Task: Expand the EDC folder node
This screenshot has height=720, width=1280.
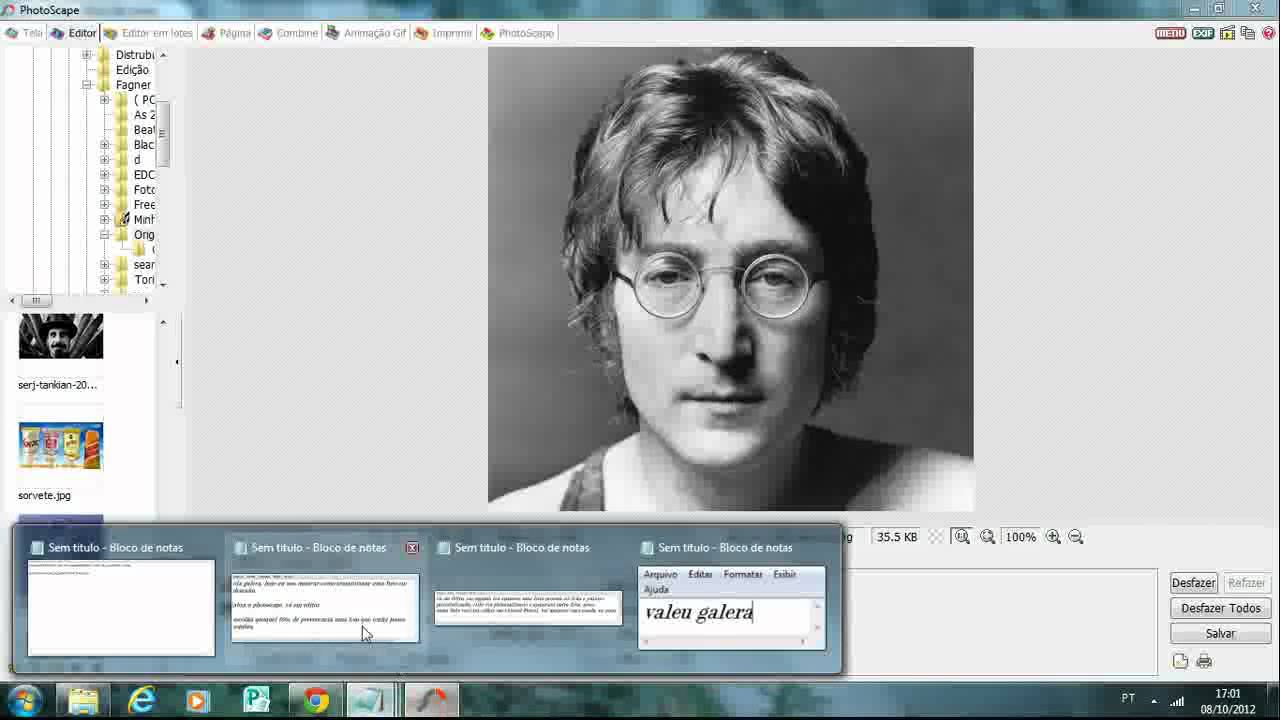Action: pyautogui.click(x=104, y=175)
